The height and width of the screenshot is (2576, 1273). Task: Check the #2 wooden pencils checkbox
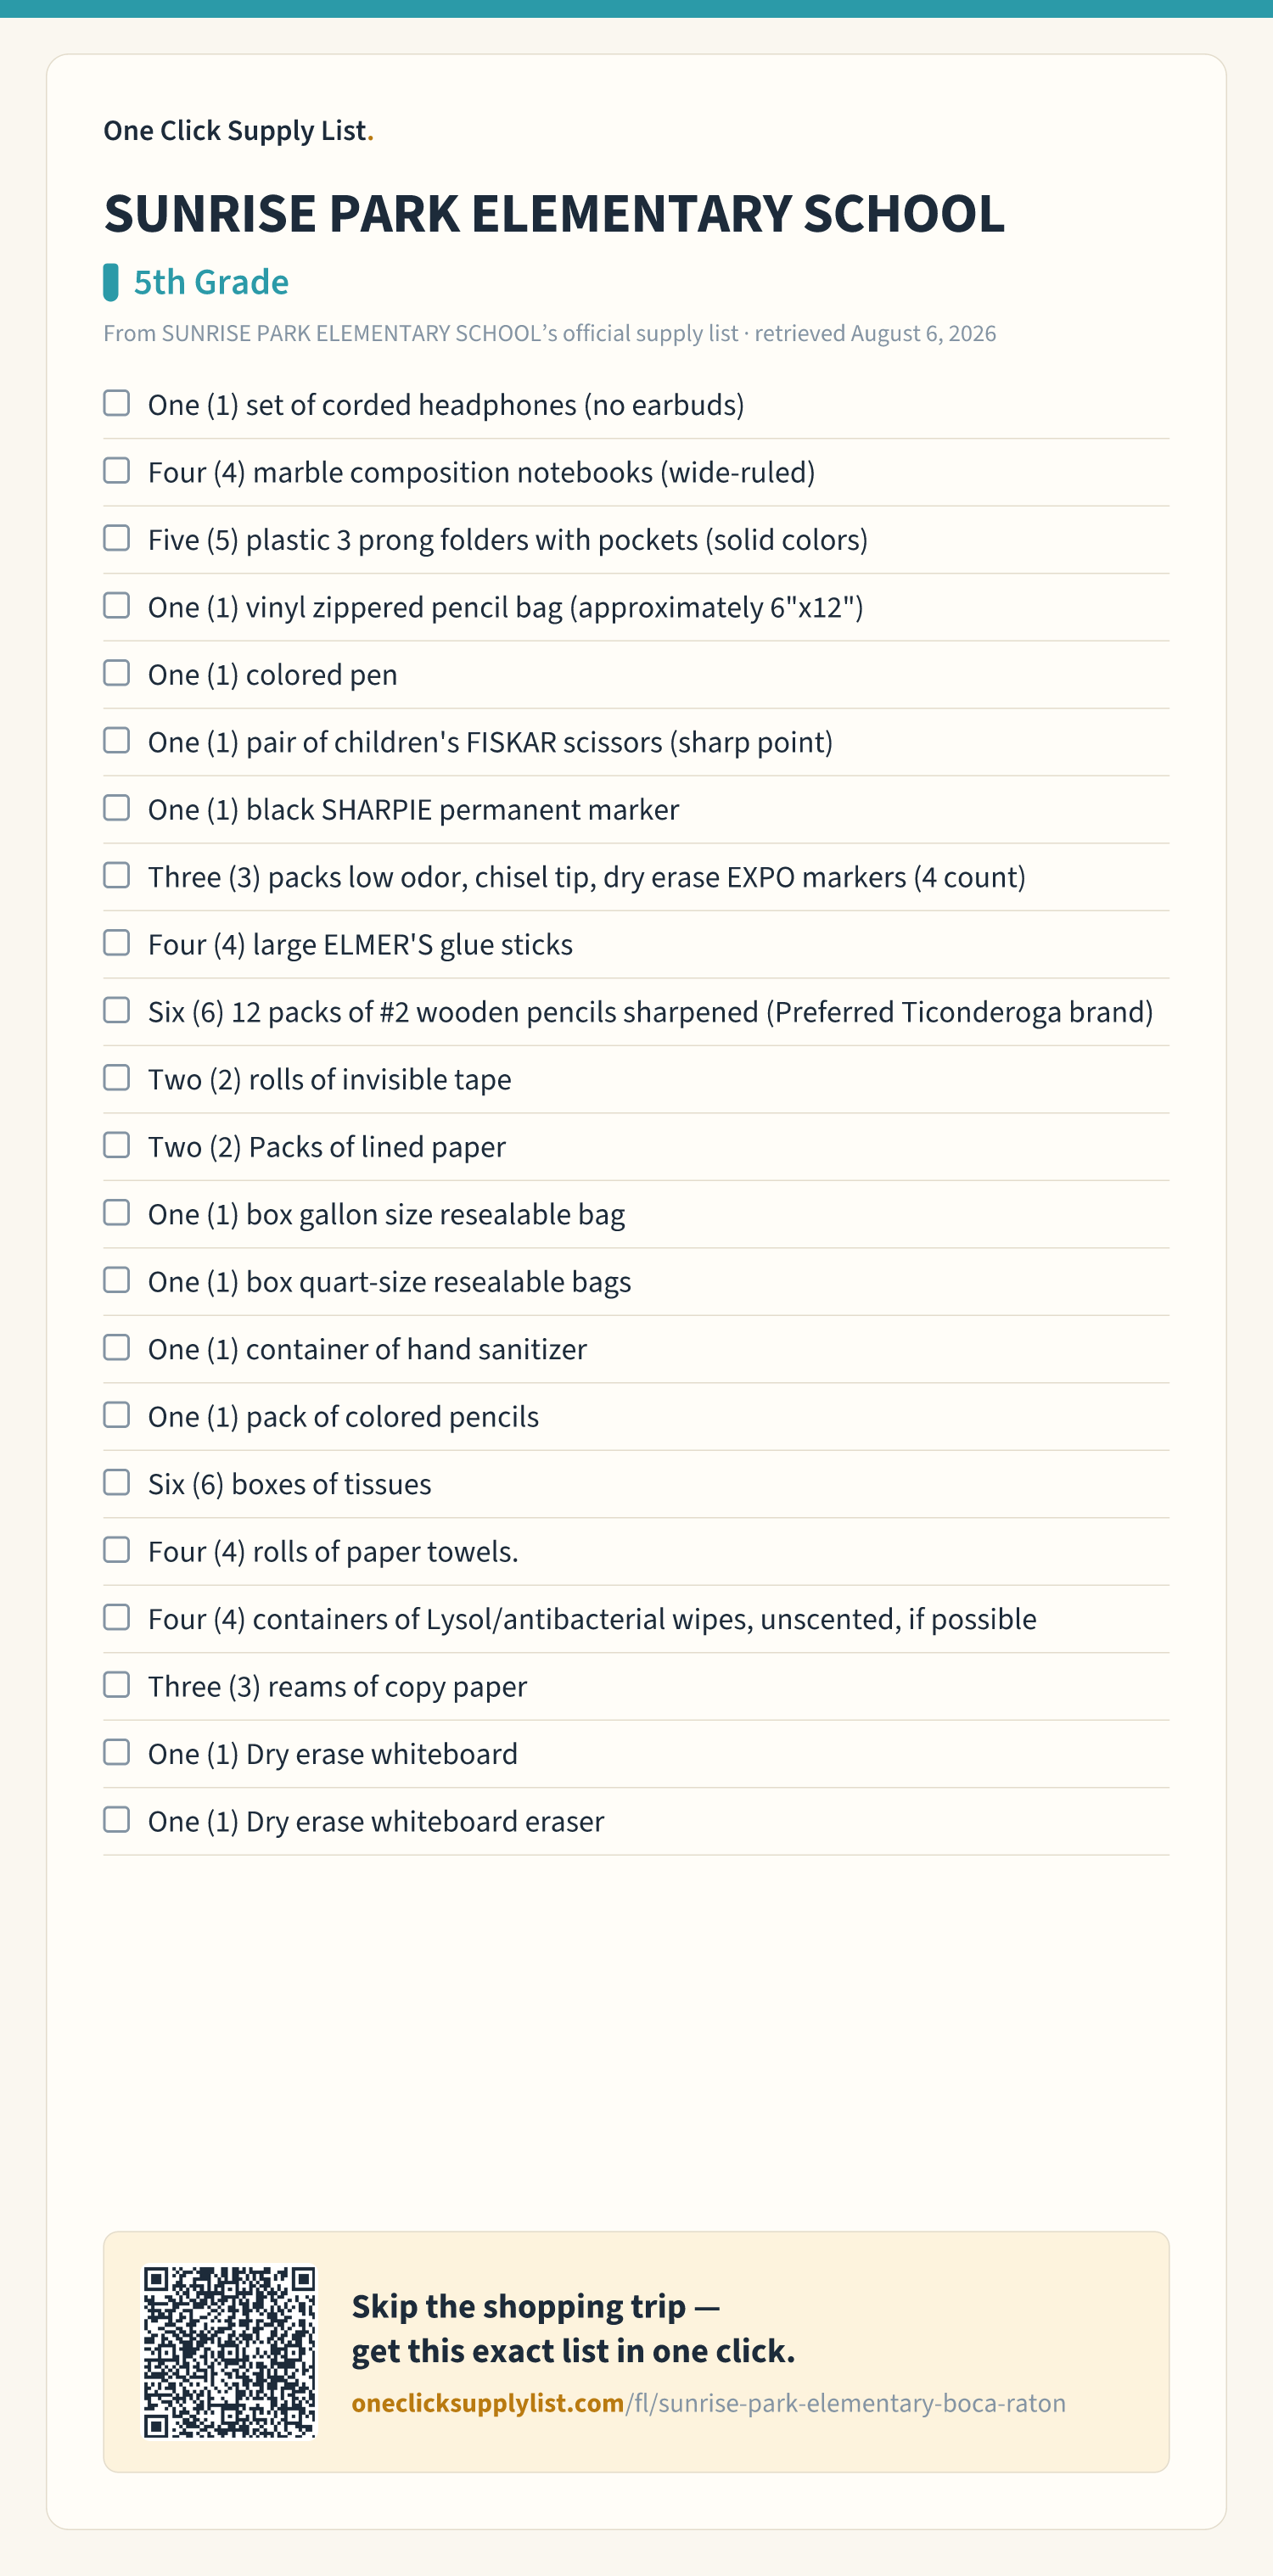click(x=117, y=1010)
